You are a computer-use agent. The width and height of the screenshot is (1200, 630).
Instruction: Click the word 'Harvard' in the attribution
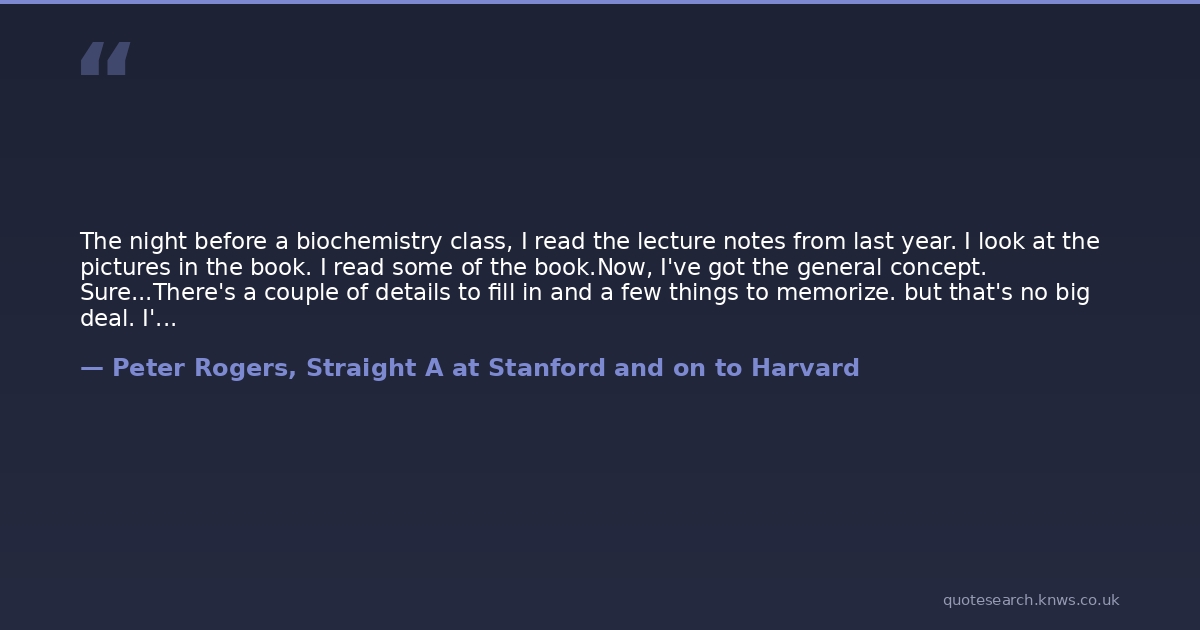pyautogui.click(x=805, y=368)
